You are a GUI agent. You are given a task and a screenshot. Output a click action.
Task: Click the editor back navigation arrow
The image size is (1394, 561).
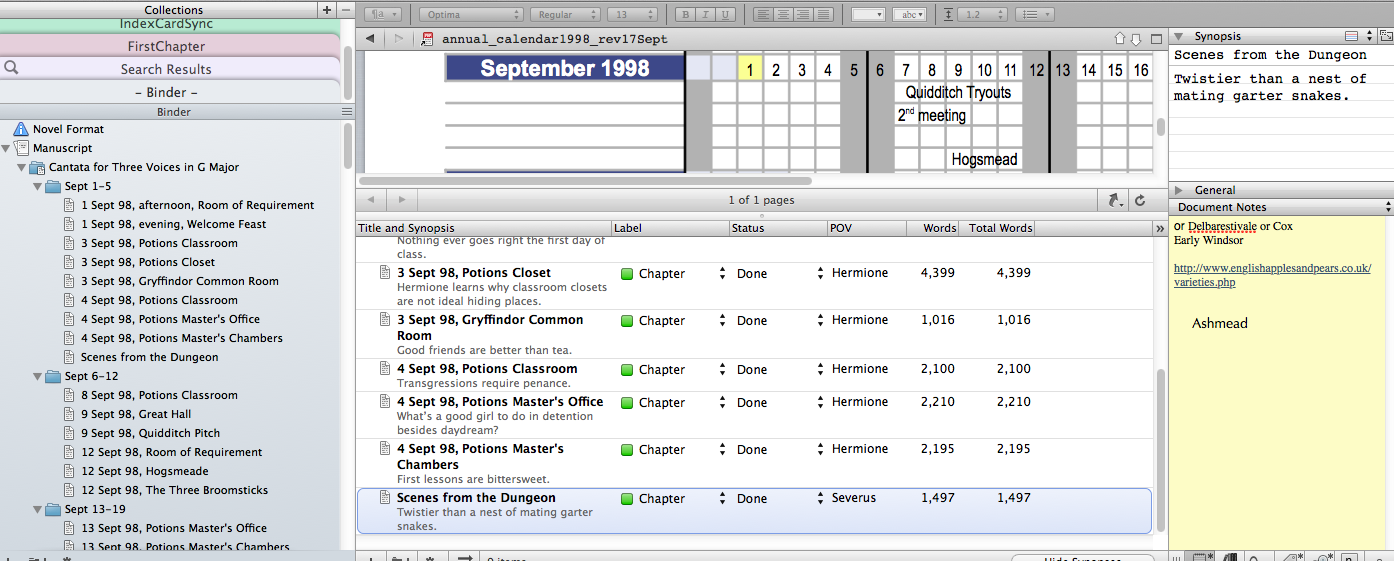click(370, 39)
